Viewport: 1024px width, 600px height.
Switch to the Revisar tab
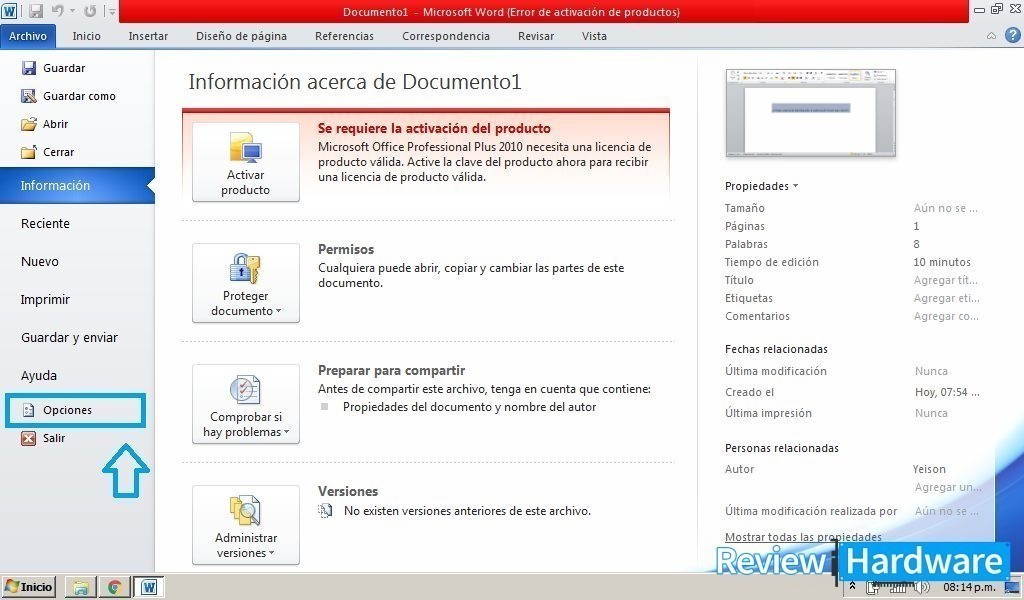(536, 36)
